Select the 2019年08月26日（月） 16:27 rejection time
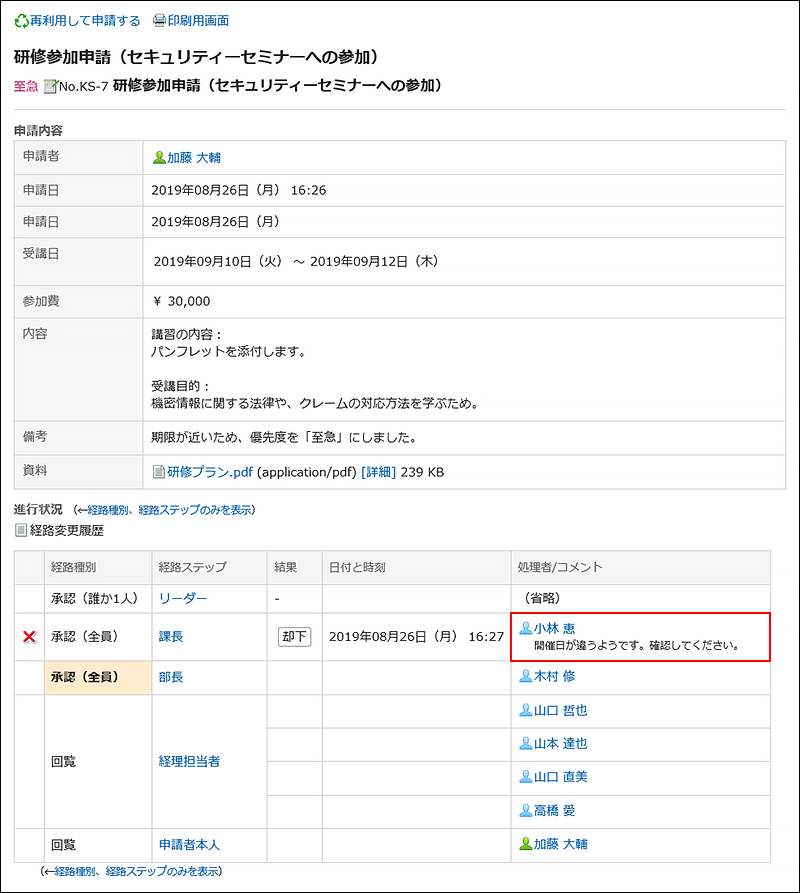800x893 pixels. (416, 637)
